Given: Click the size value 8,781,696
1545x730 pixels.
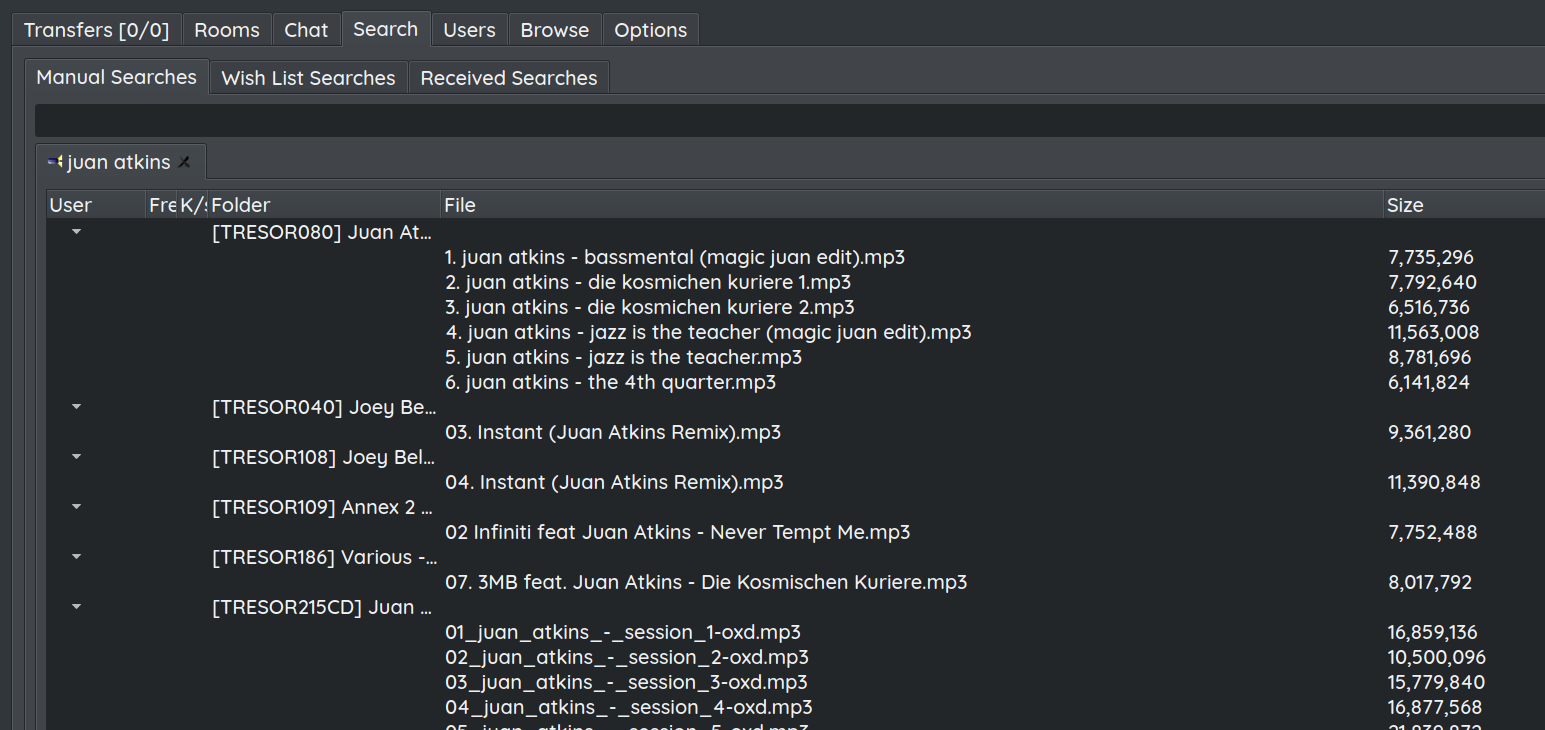Looking at the screenshot, I should [1430, 357].
